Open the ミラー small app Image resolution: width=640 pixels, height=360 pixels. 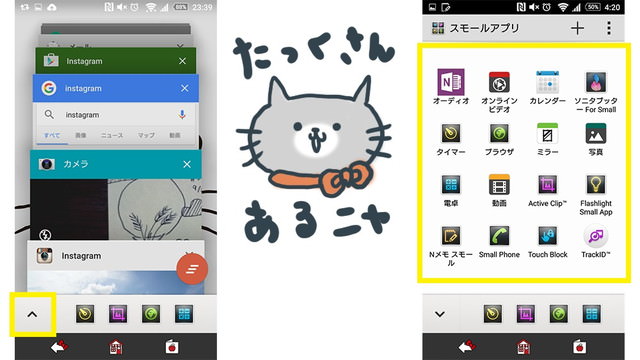coord(547,134)
